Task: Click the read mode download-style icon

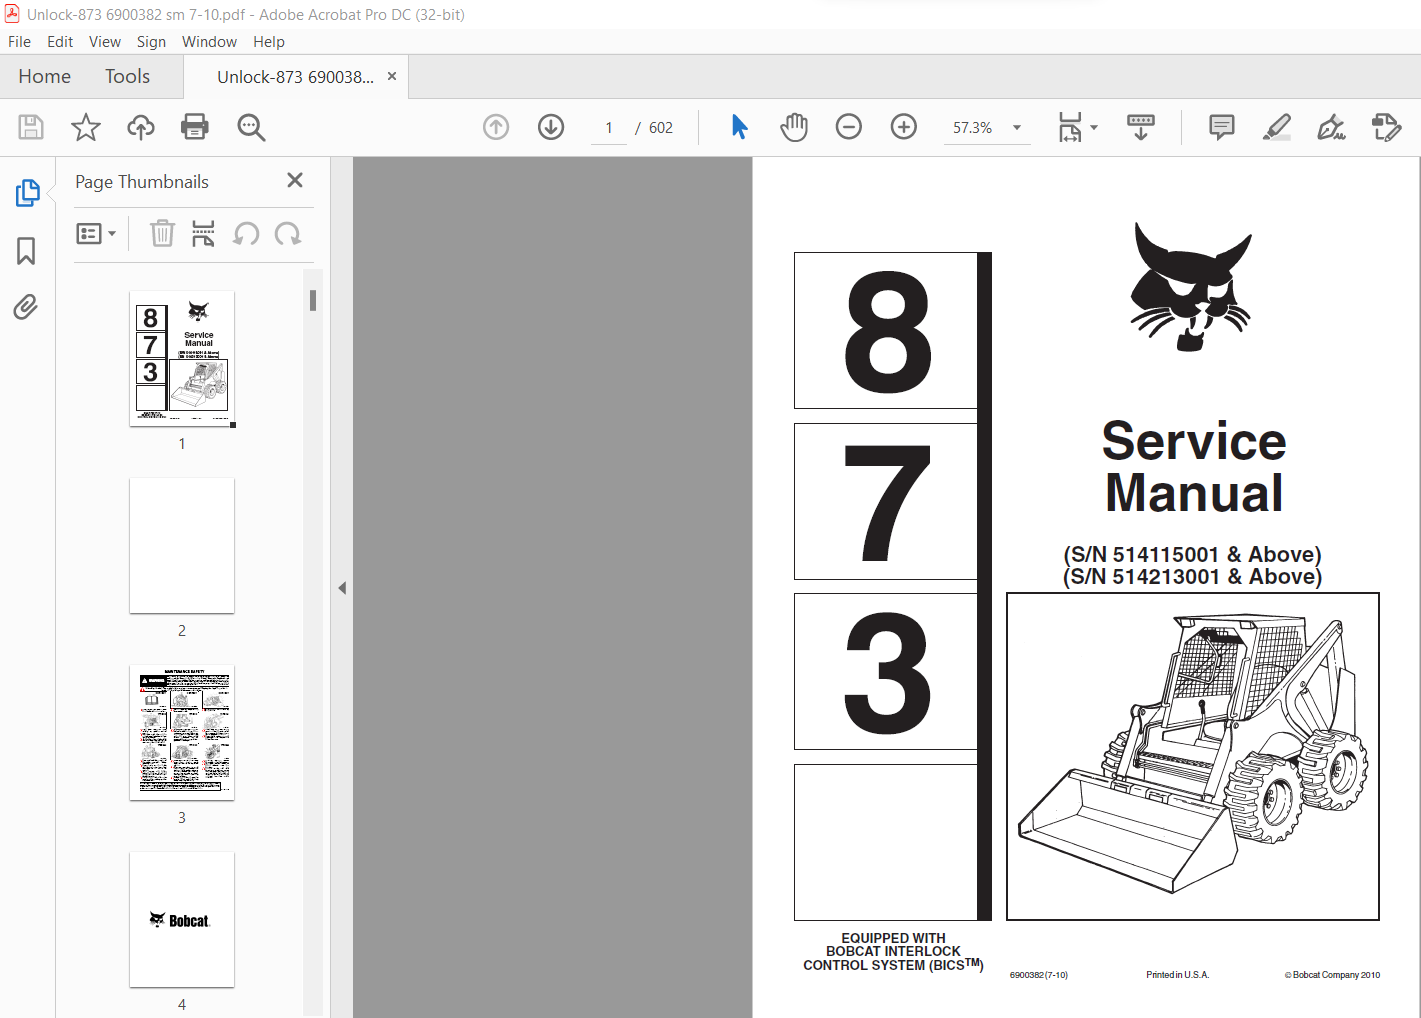Action: (1141, 127)
